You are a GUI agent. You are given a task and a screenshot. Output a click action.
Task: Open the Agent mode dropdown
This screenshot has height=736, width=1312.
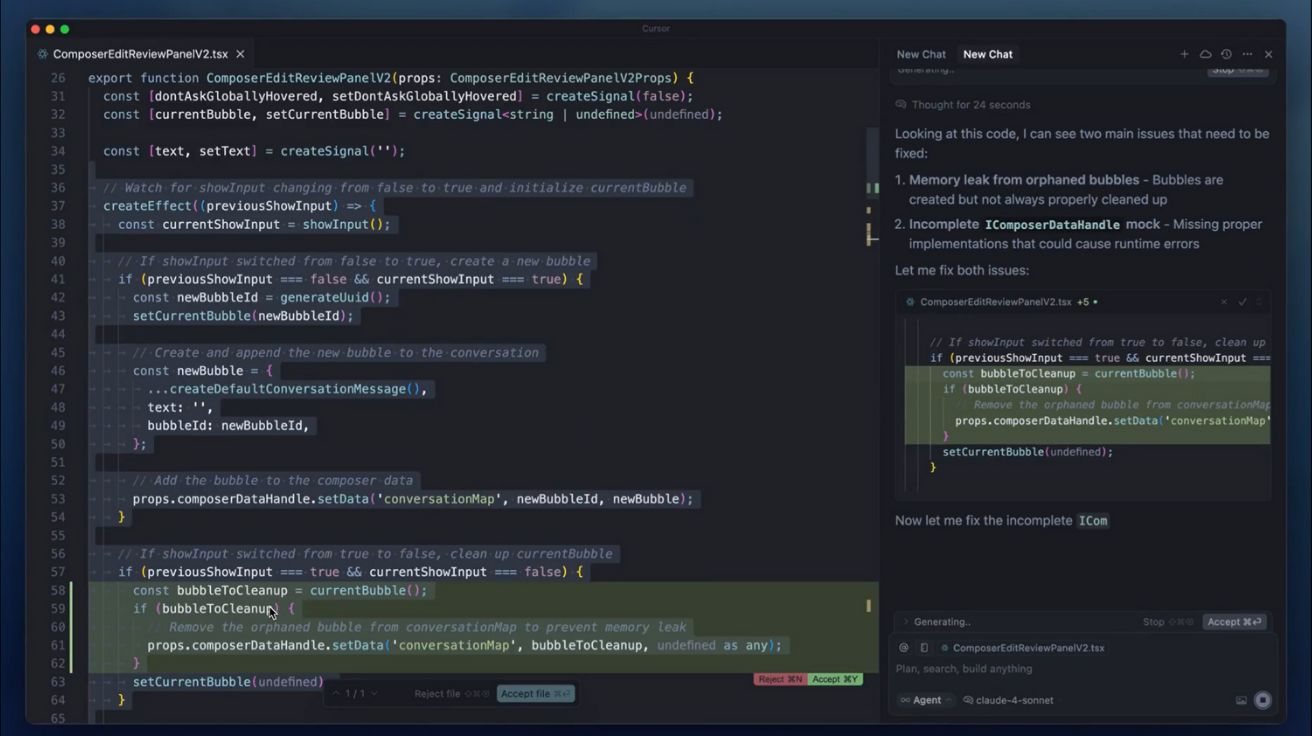926,700
